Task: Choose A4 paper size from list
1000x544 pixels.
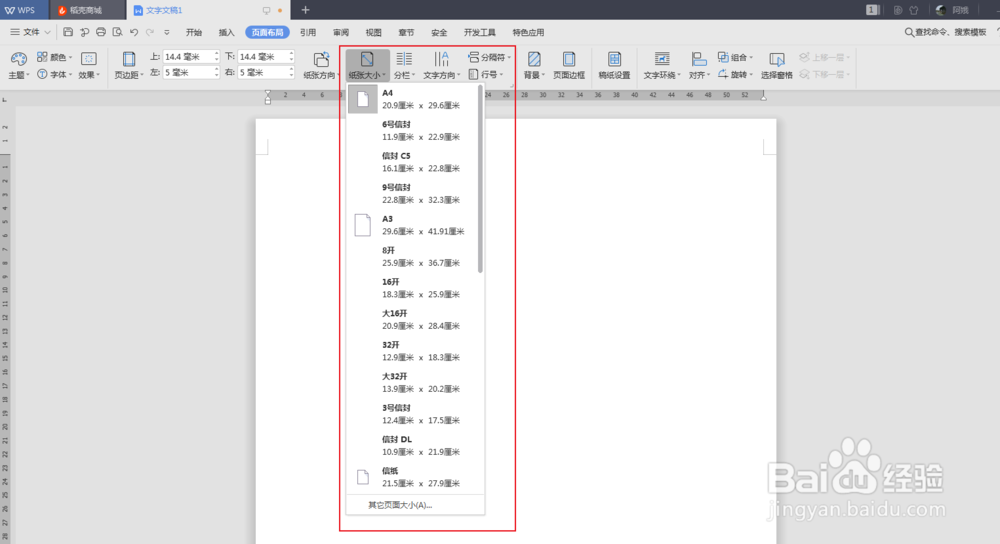Action: point(413,99)
